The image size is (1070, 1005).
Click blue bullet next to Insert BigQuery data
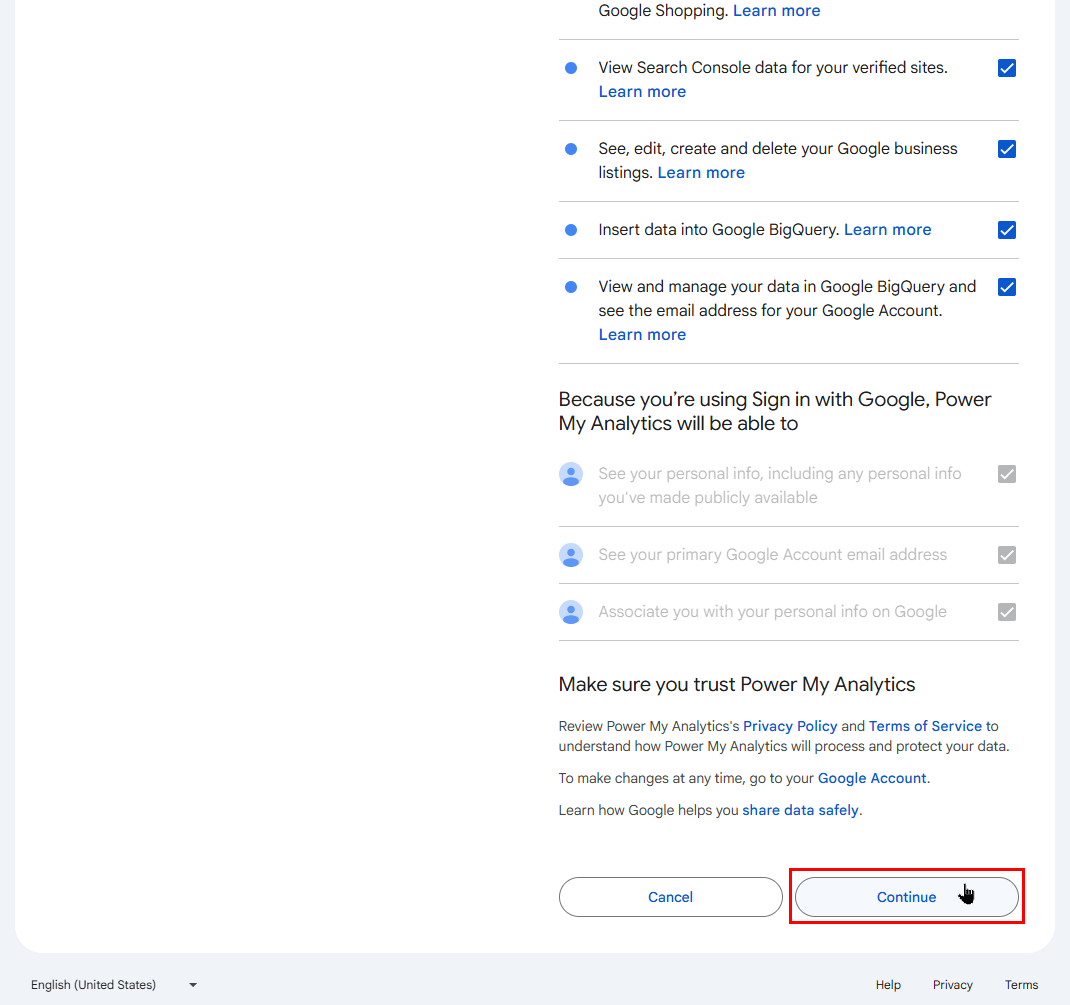(571, 230)
